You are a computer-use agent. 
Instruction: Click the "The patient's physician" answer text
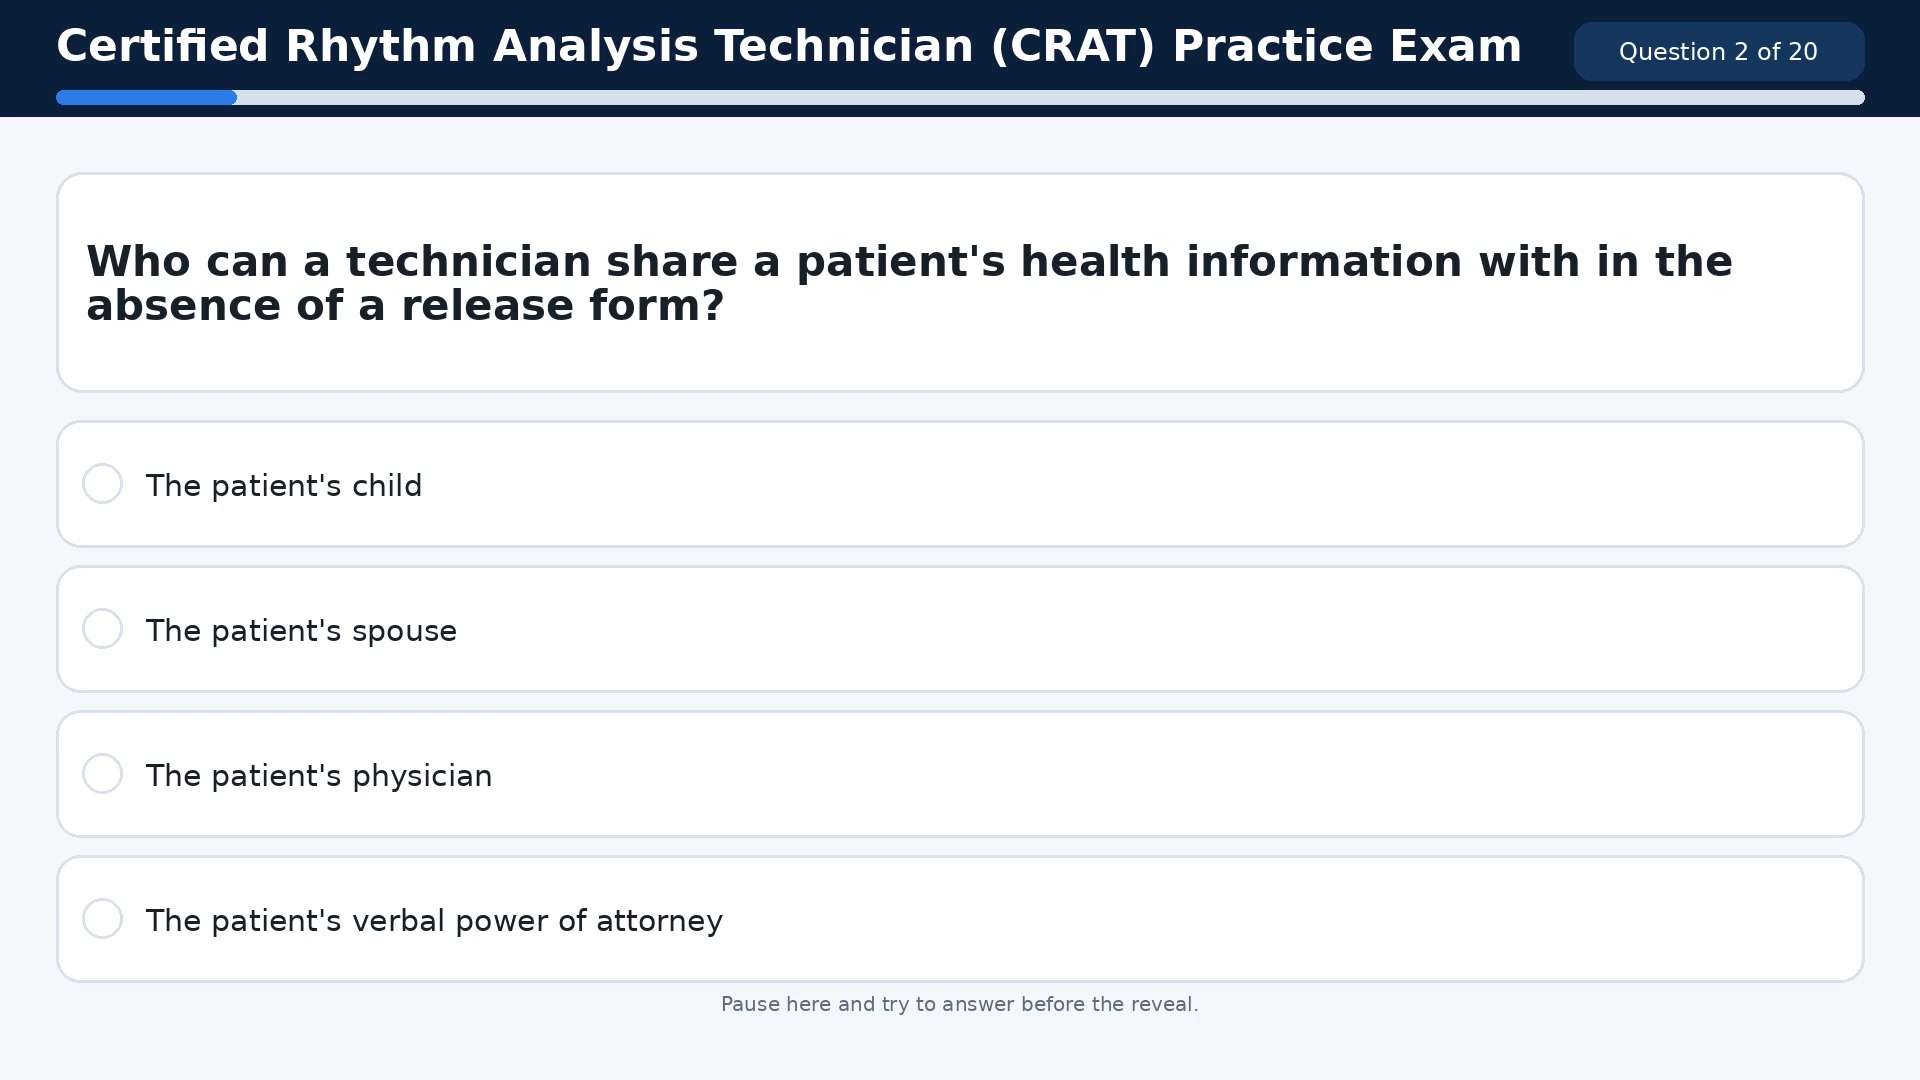click(318, 776)
